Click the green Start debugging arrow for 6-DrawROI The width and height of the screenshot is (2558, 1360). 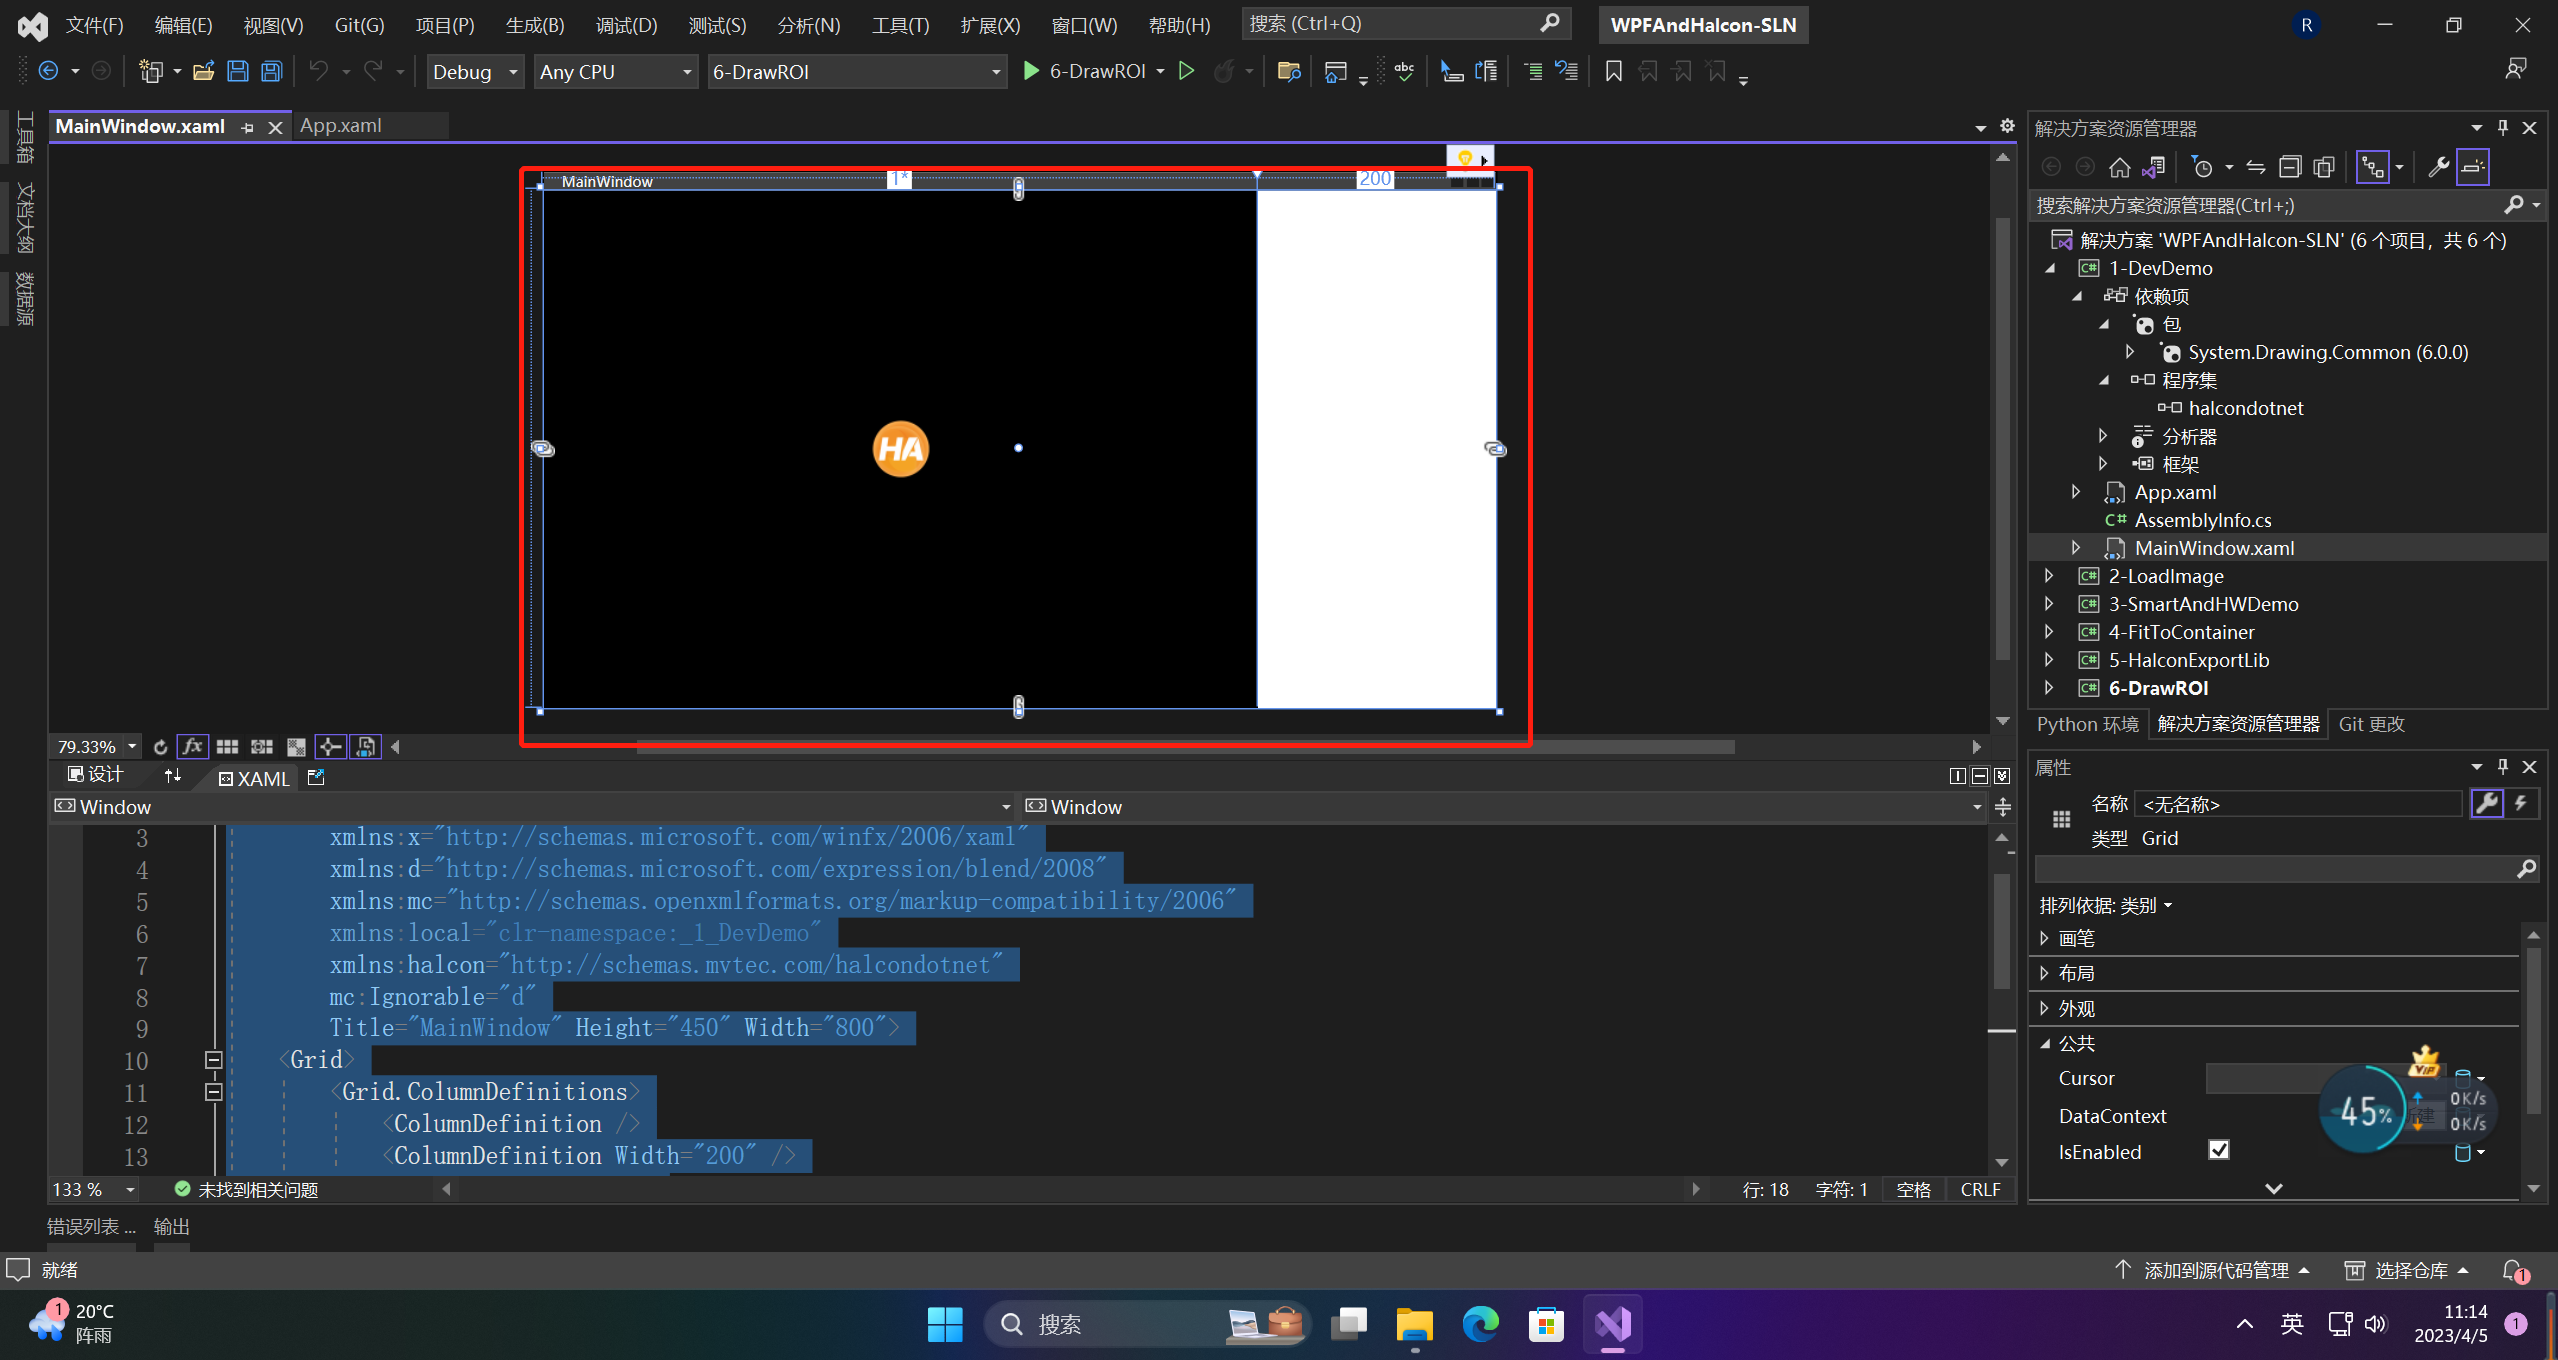(1031, 71)
